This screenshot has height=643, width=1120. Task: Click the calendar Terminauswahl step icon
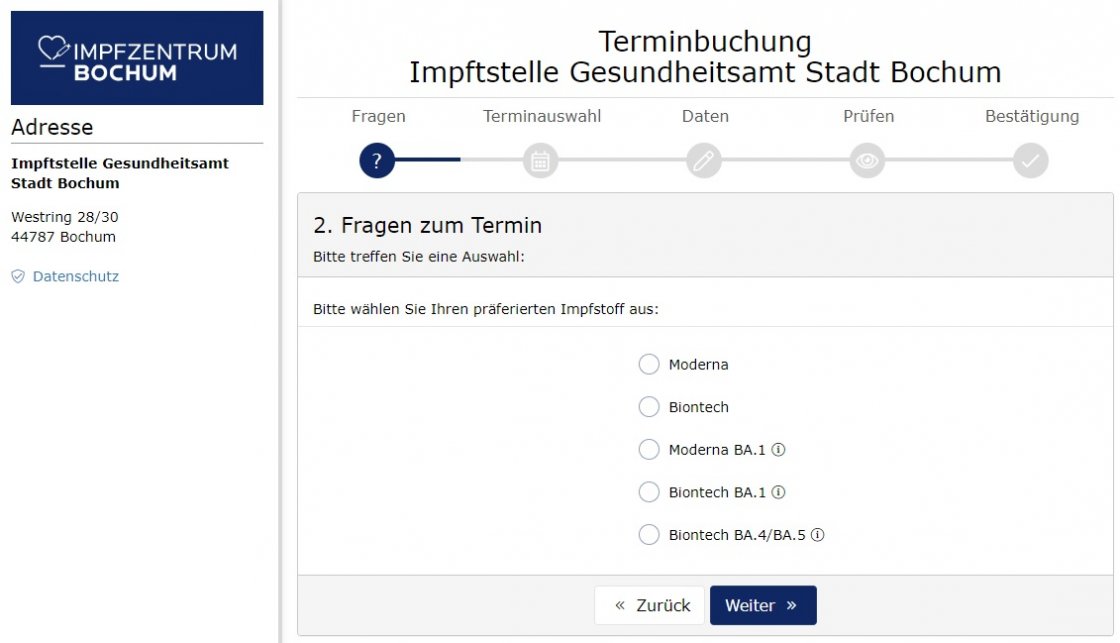pyautogui.click(x=541, y=161)
